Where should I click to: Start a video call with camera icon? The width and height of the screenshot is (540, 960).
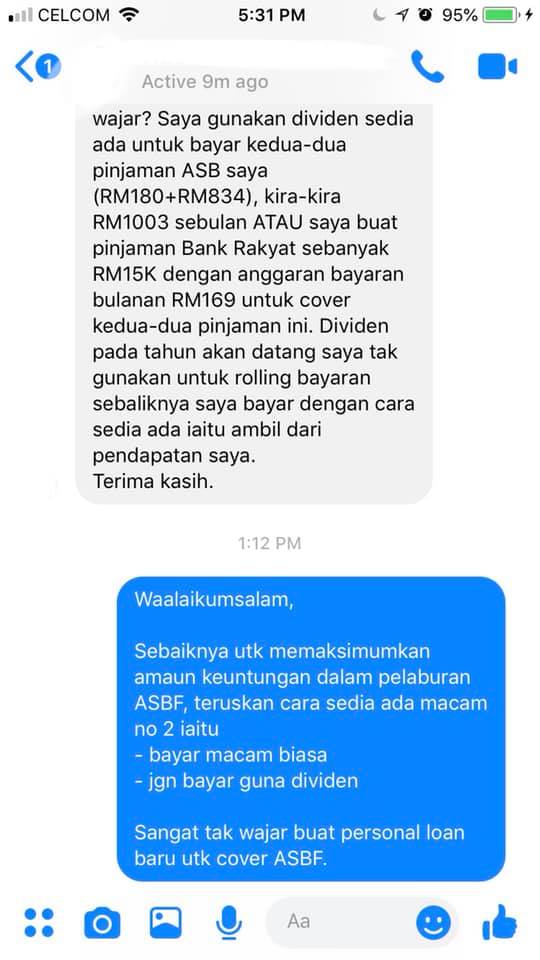point(497,67)
